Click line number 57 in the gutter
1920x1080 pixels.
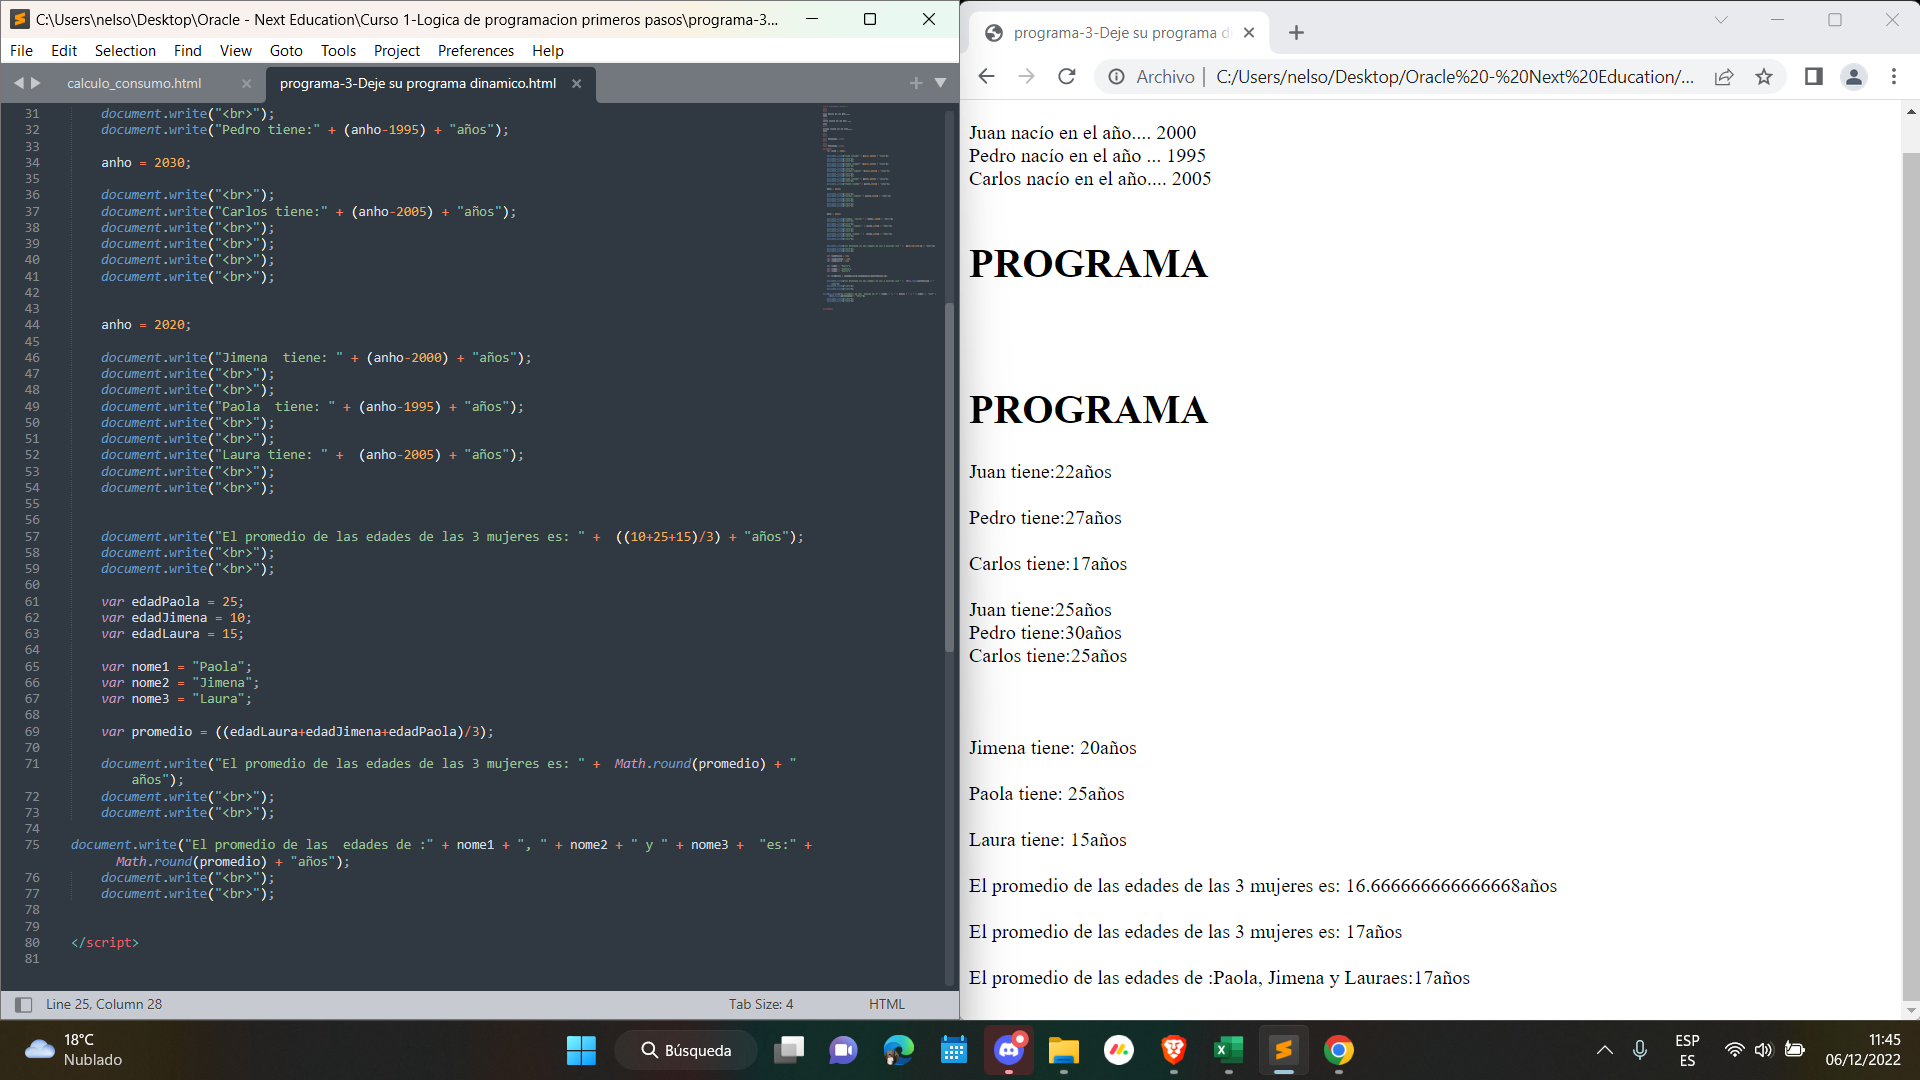(32, 537)
